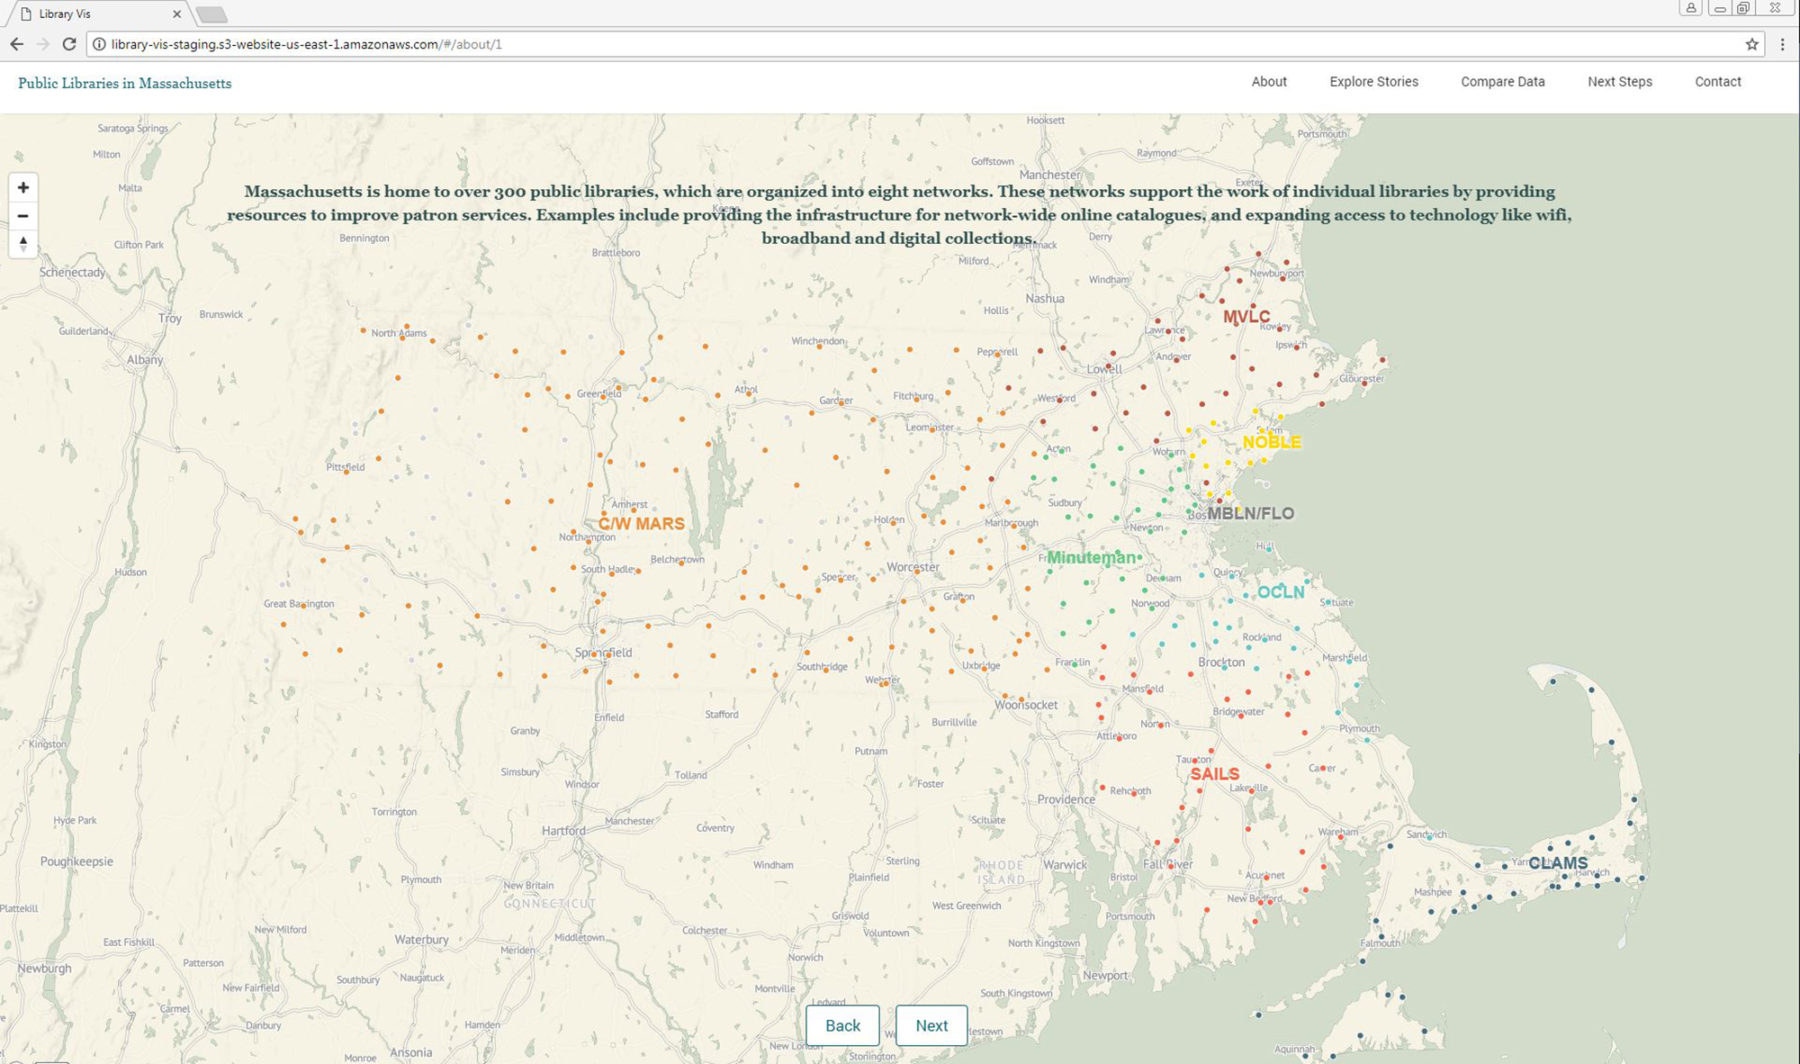Select the CLAMS network label
The image size is (1800, 1064).
click(x=1558, y=863)
